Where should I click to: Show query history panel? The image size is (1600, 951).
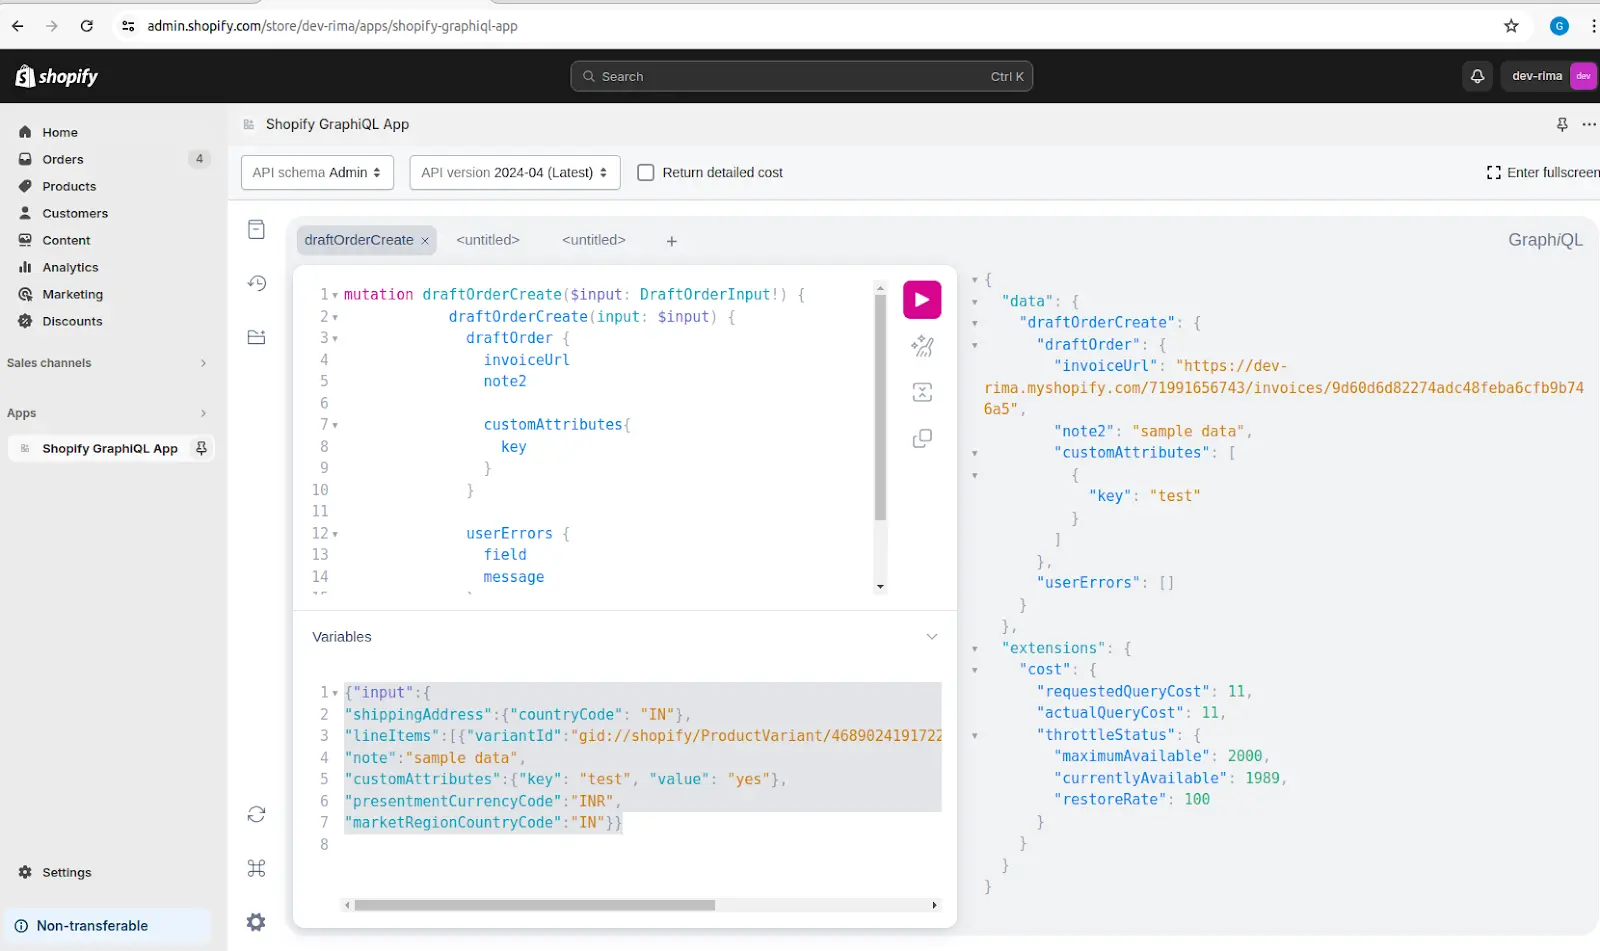pyautogui.click(x=256, y=283)
